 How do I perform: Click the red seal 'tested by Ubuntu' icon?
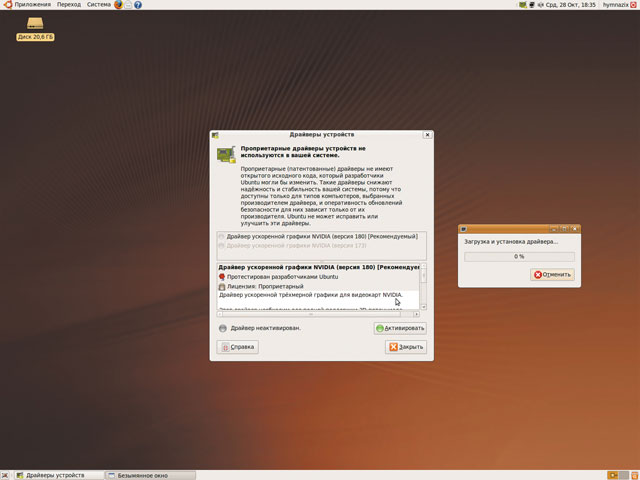pyautogui.click(x=222, y=277)
